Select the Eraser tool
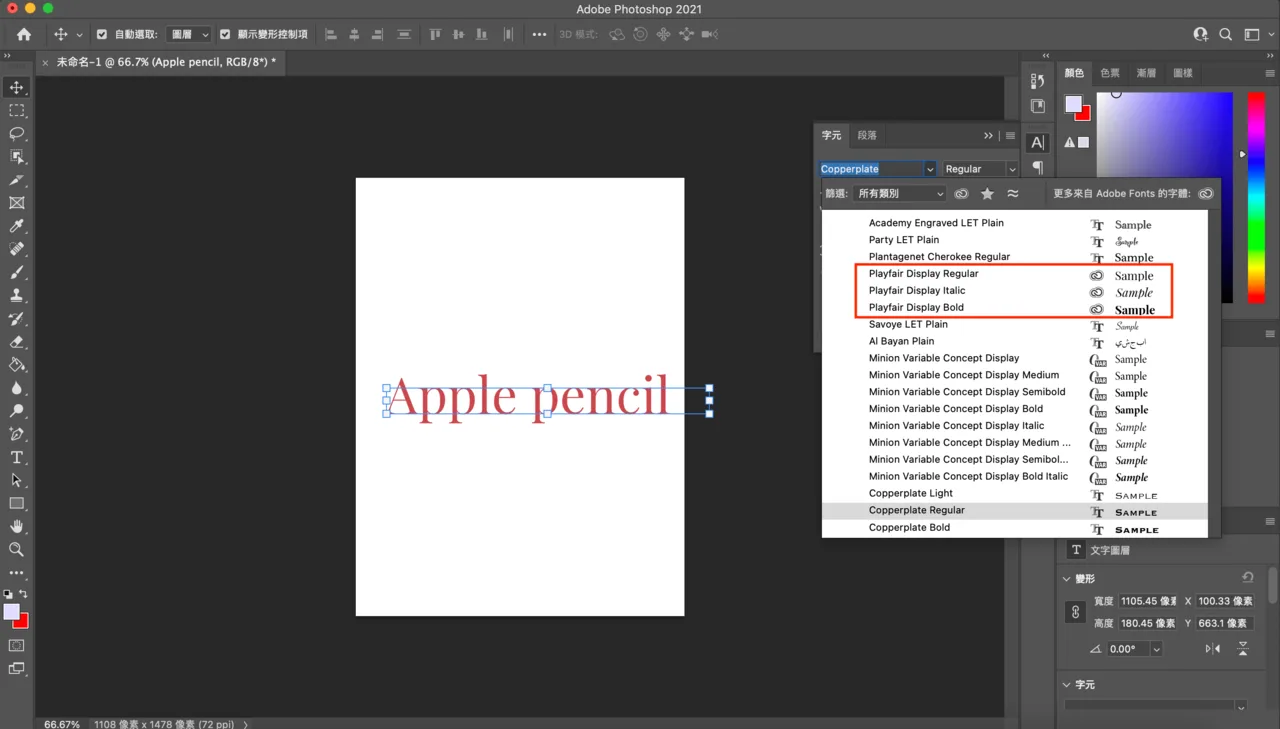This screenshot has width=1280, height=729. (17, 342)
